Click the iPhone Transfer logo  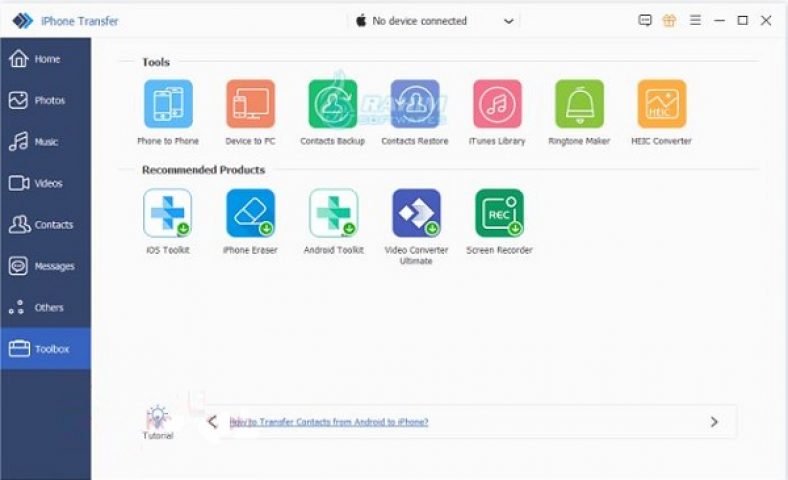tap(23, 21)
